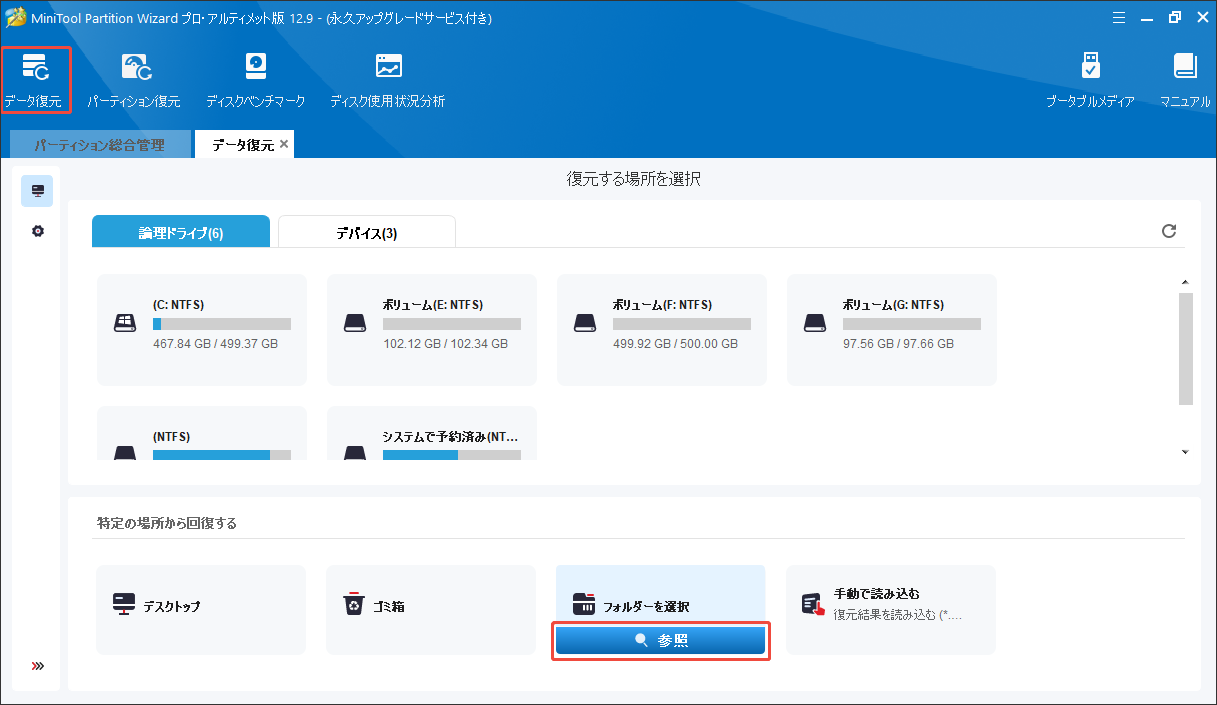Close the データ復元 tab

click(284, 144)
